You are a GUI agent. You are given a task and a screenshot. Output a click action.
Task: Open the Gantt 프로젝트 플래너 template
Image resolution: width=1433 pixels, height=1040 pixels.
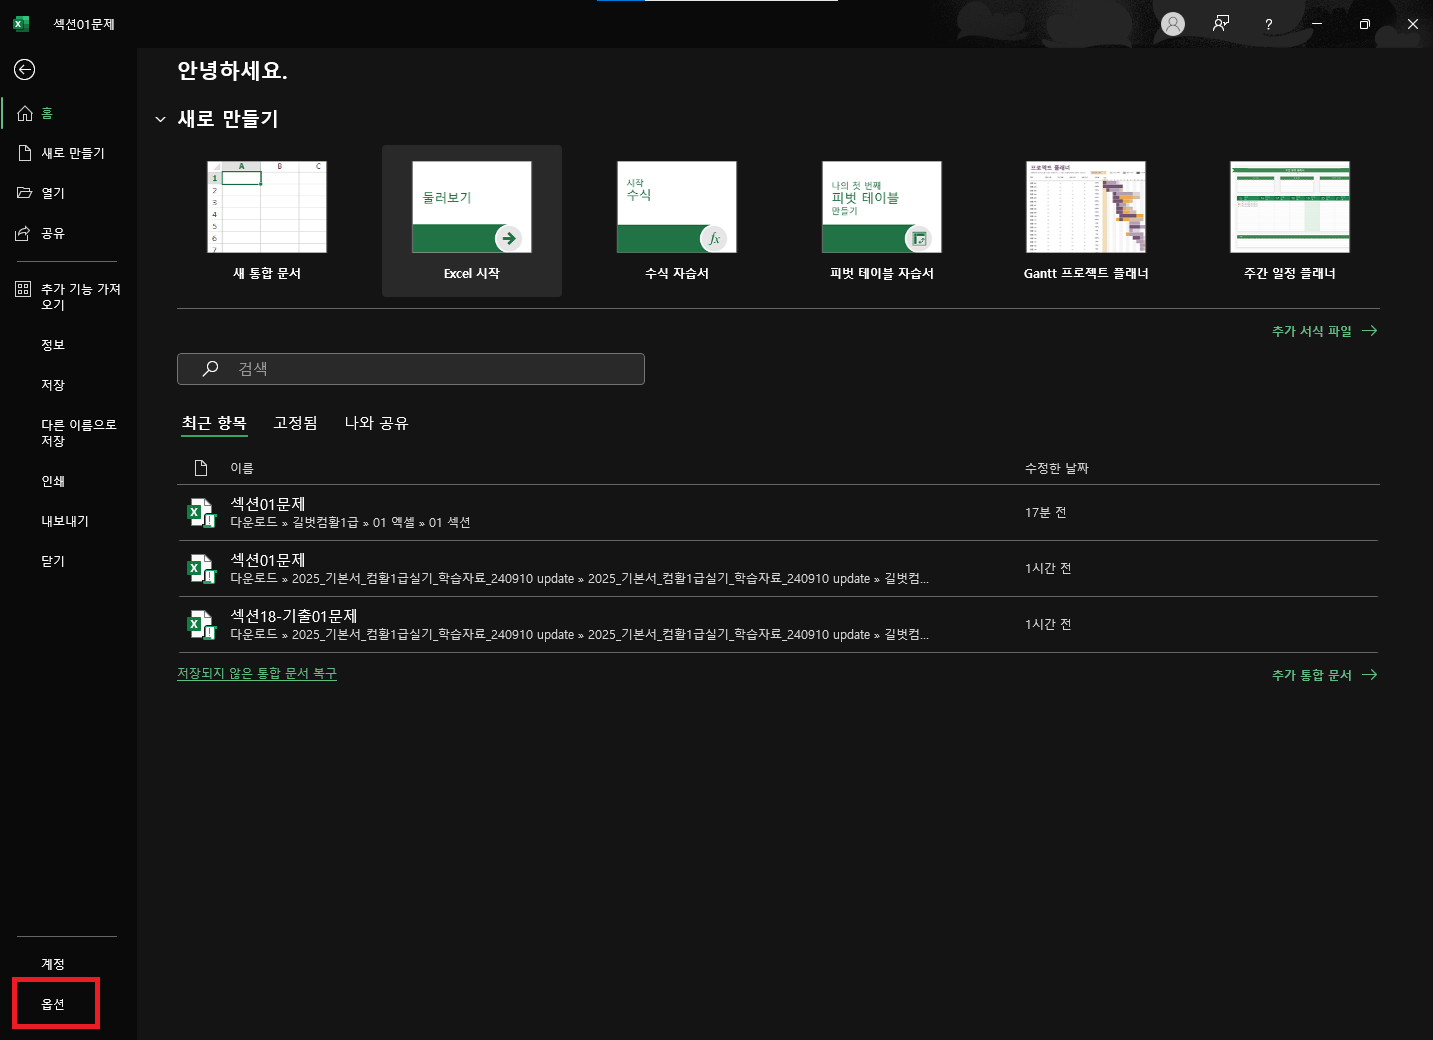pyautogui.click(x=1086, y=221)
